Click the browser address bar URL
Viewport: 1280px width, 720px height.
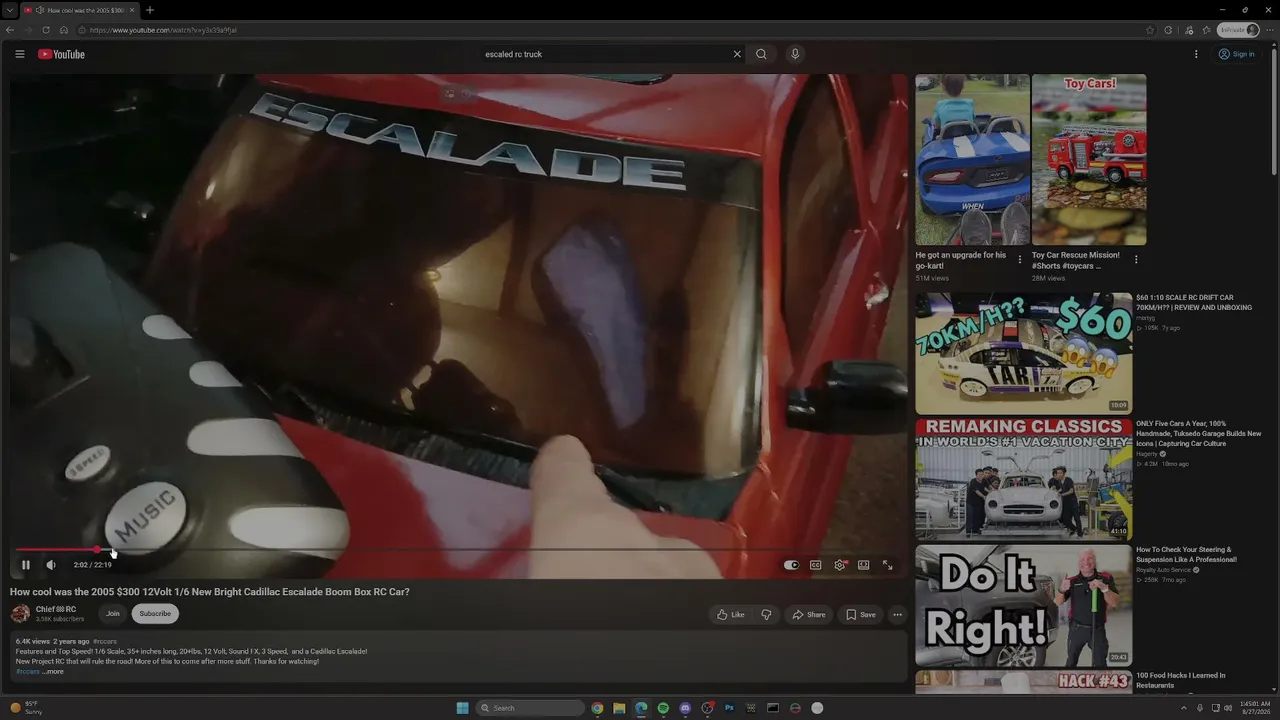[163, 30]
